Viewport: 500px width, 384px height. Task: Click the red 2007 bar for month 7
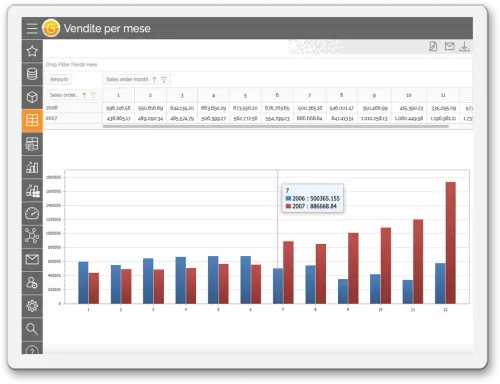click(x=288, y=272)
